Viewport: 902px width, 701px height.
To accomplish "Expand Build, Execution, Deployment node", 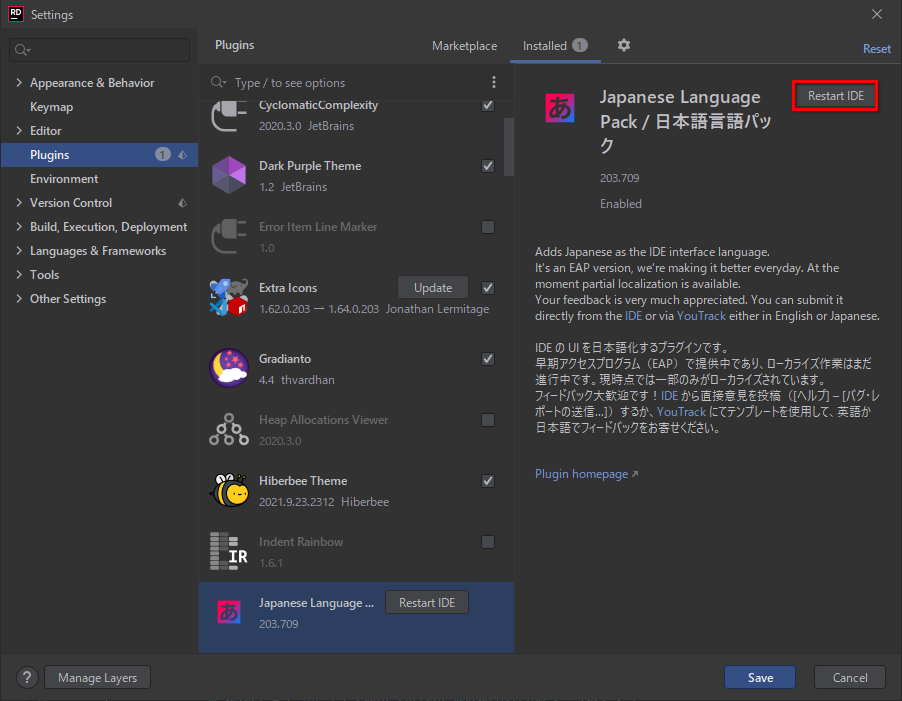I will coord(18,227).
